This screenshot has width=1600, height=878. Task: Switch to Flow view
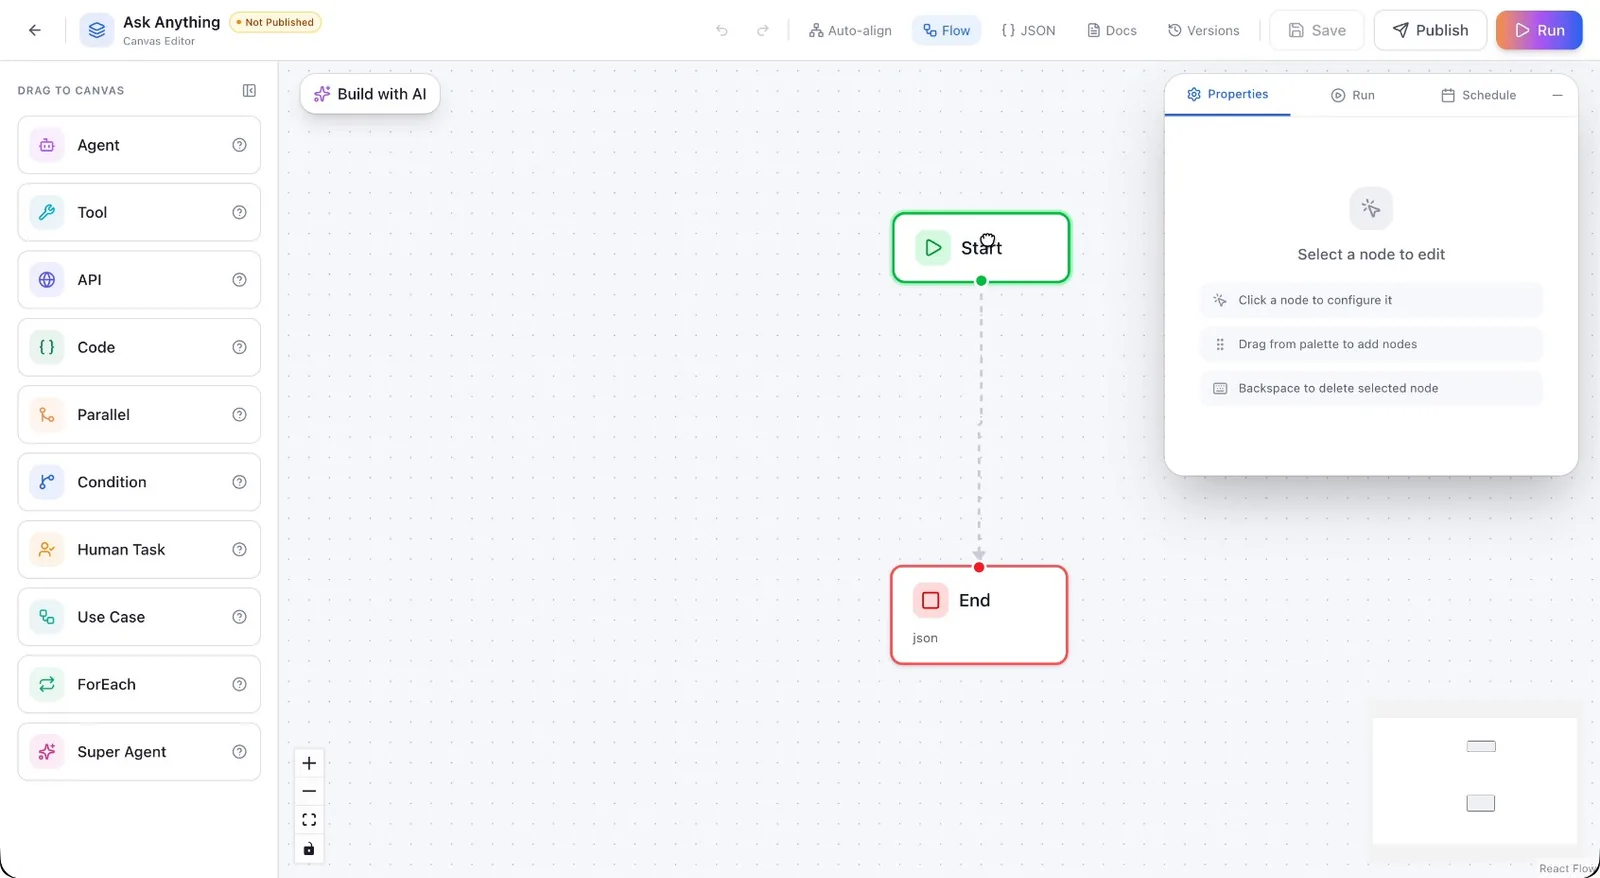point(946,31)
